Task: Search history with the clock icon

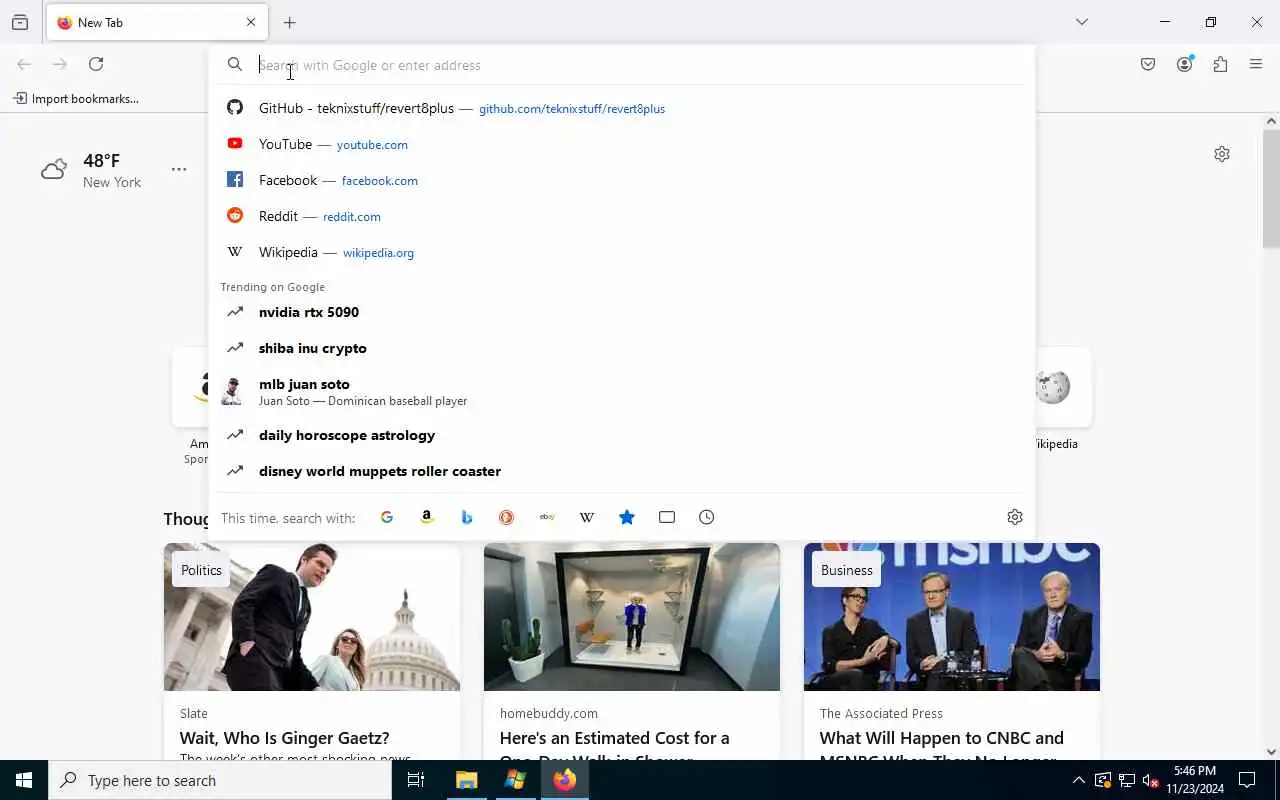Action: (x=707, y=517)
